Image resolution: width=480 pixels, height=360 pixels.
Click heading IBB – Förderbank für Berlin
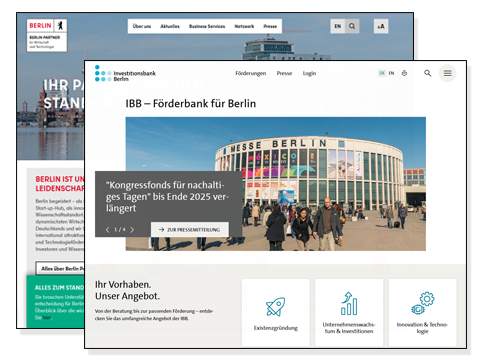(x=191, y=104)
